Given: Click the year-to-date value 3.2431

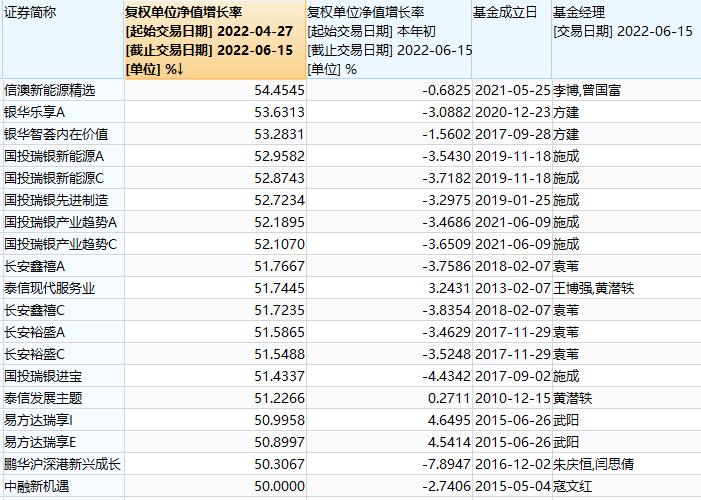Looking at the screenshot, I should point(449,288).
